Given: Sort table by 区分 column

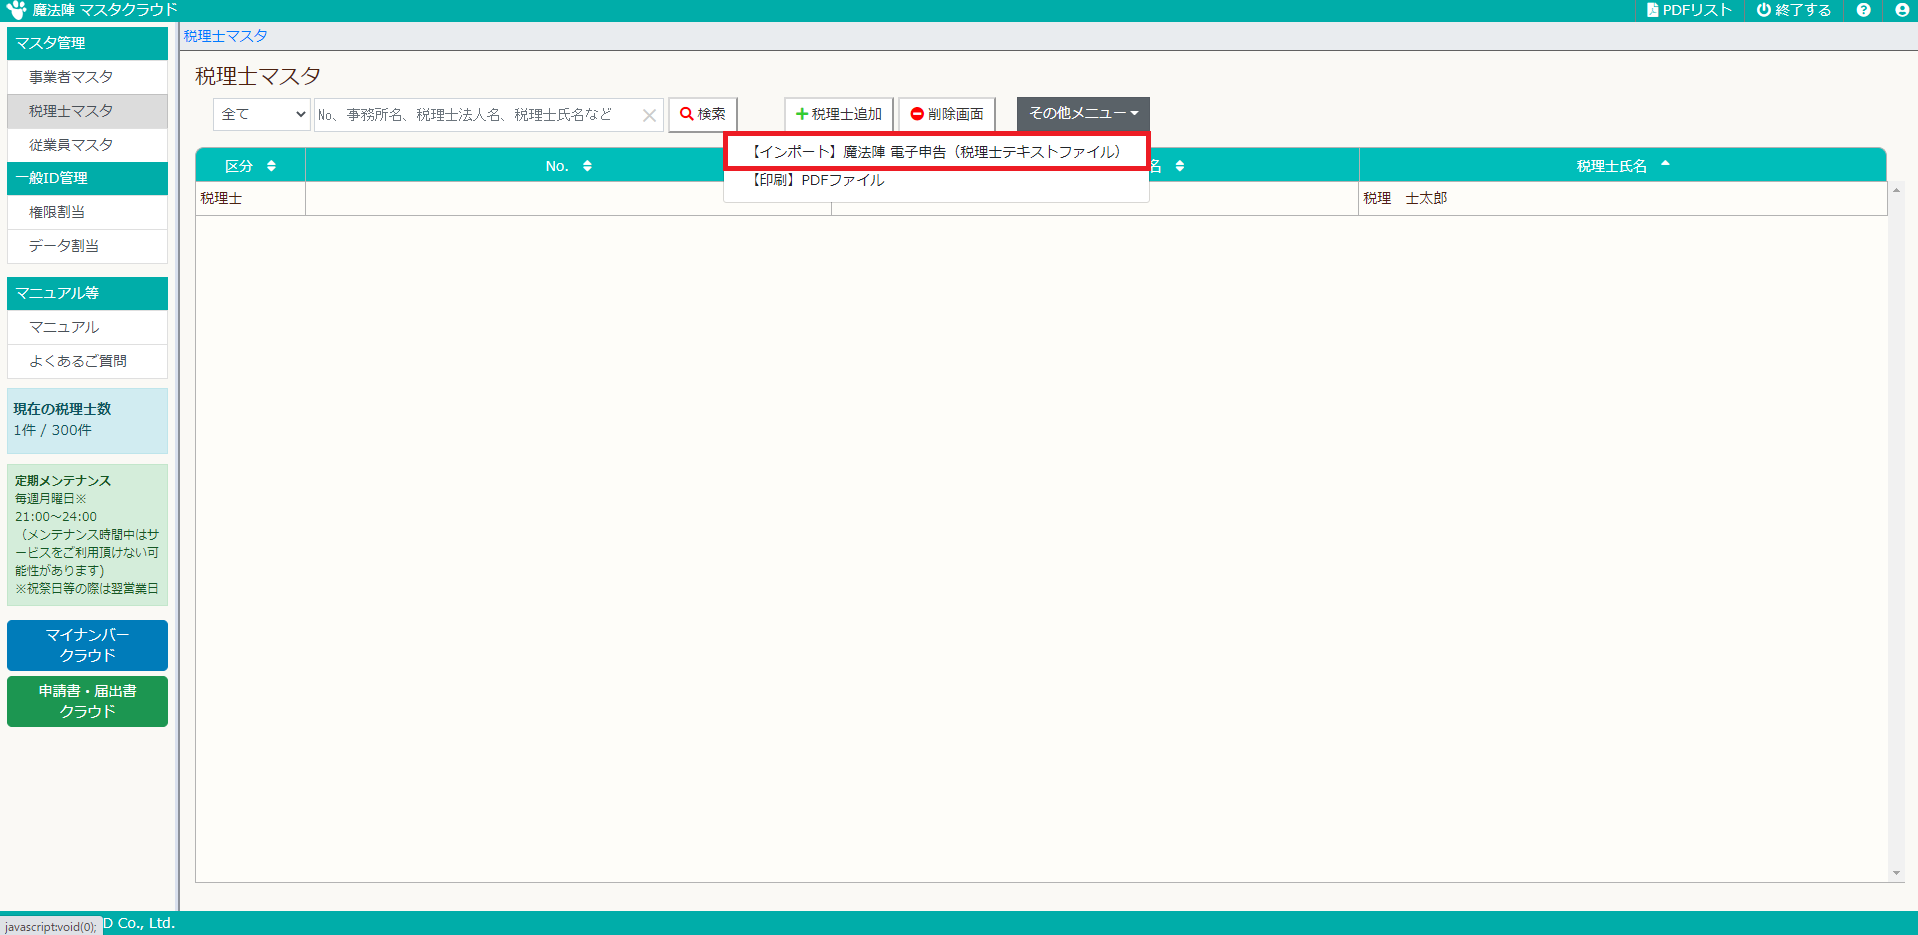Looking at the screenshot, I should 250,166.
